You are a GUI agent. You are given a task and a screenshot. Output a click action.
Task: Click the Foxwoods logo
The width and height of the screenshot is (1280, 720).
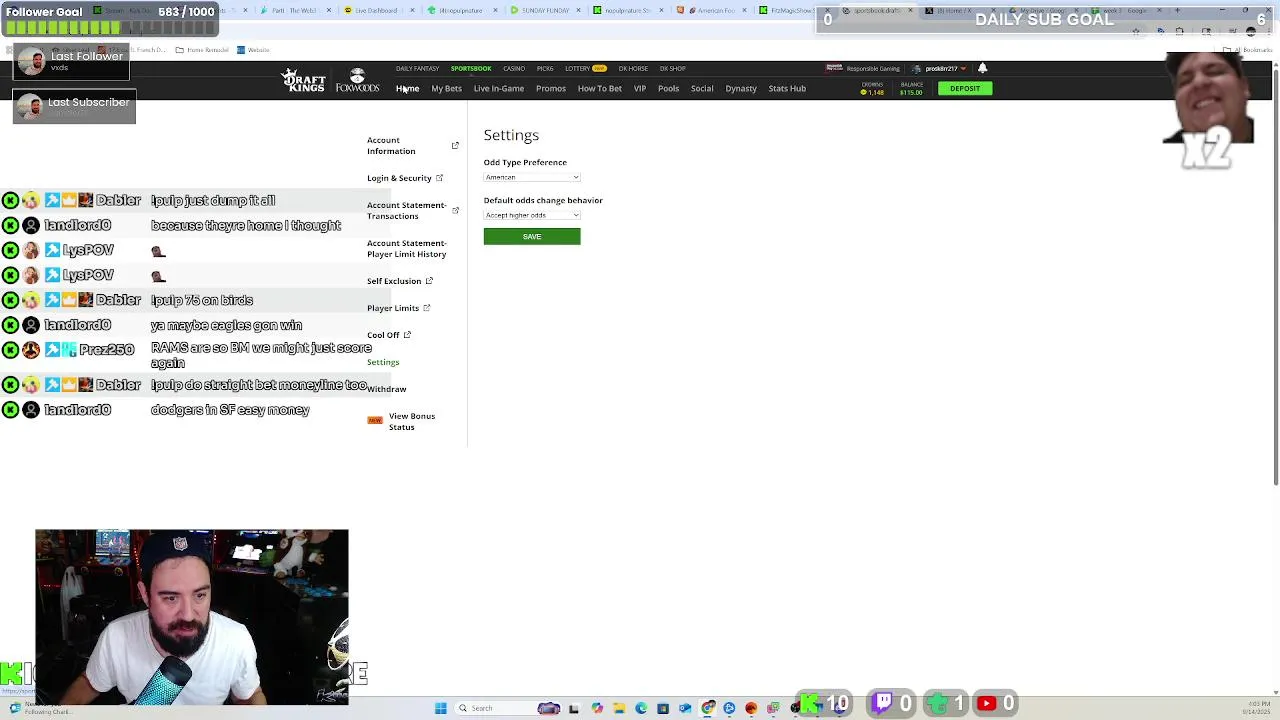pyautogui.click(x=357, y=81)
